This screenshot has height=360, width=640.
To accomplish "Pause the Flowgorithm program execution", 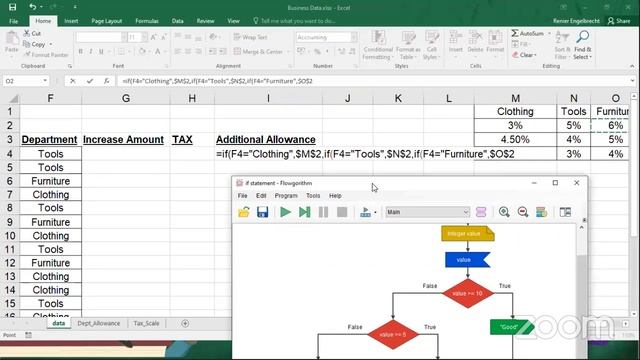I will (x=323, y=212).
